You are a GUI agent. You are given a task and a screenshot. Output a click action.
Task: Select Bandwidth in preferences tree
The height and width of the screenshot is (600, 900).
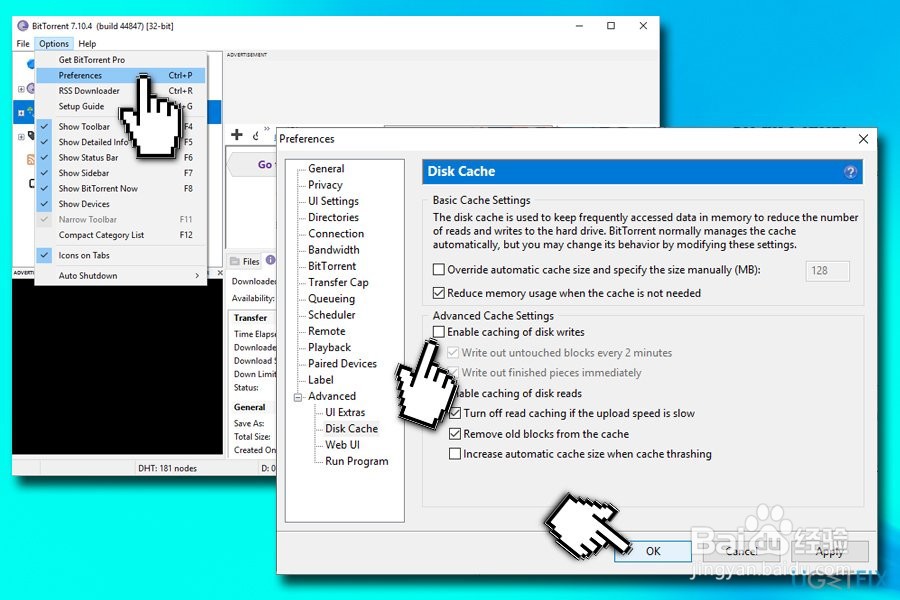coord(333,250)
